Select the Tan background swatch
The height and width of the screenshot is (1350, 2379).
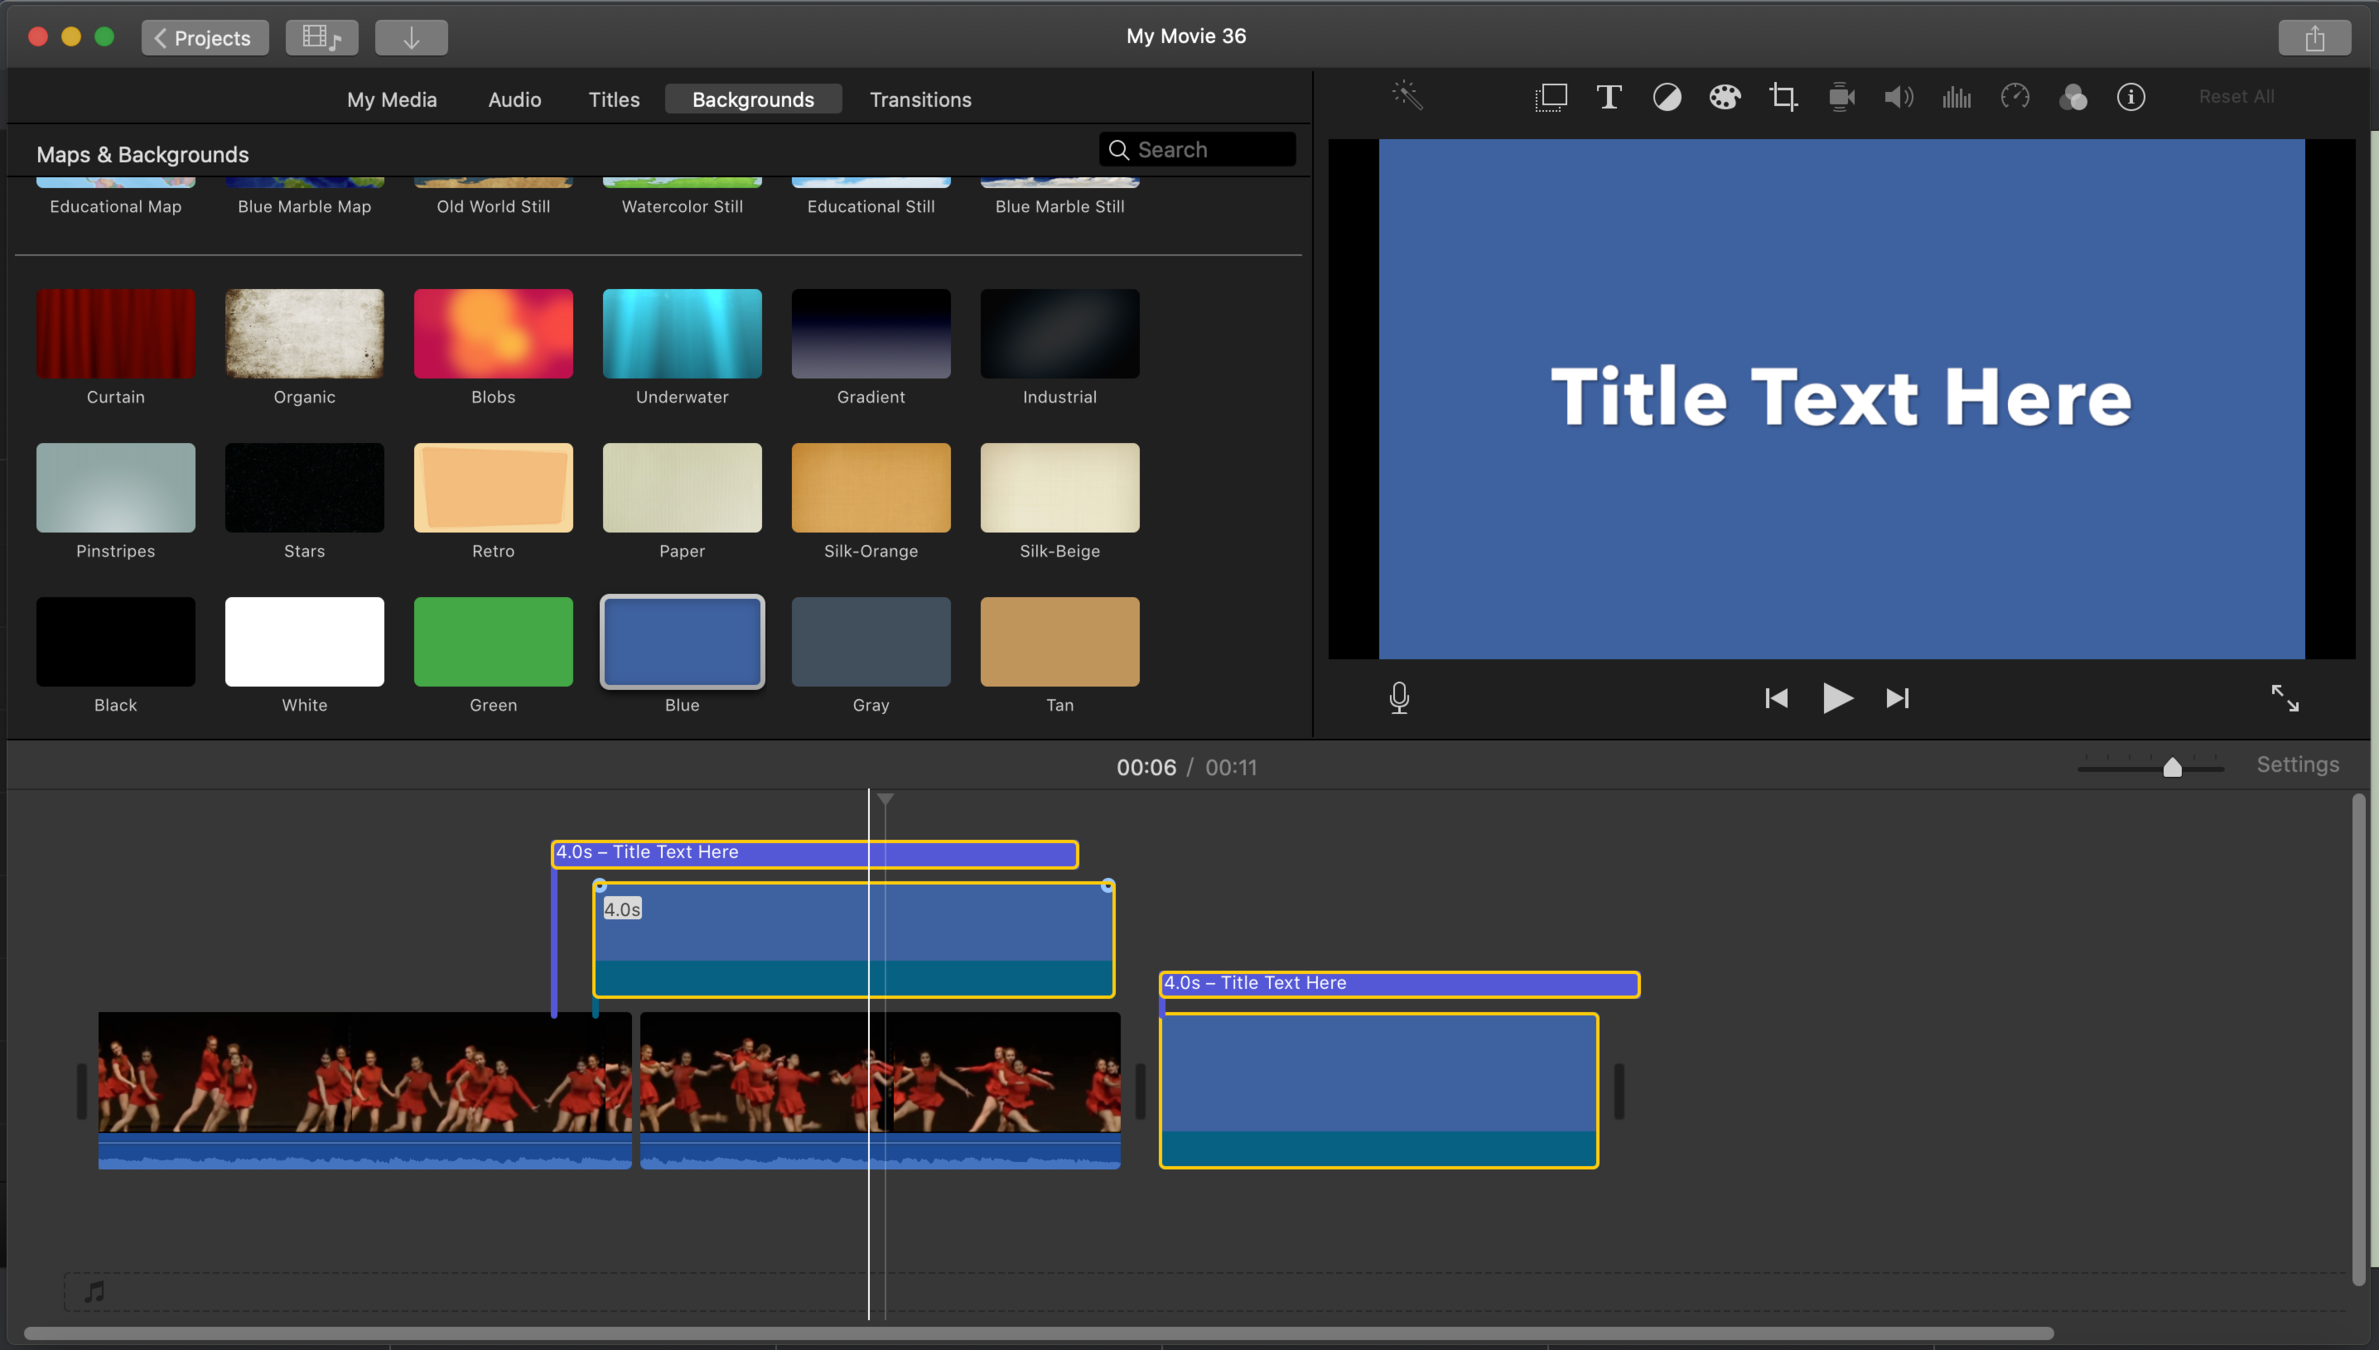(1059, 642)
